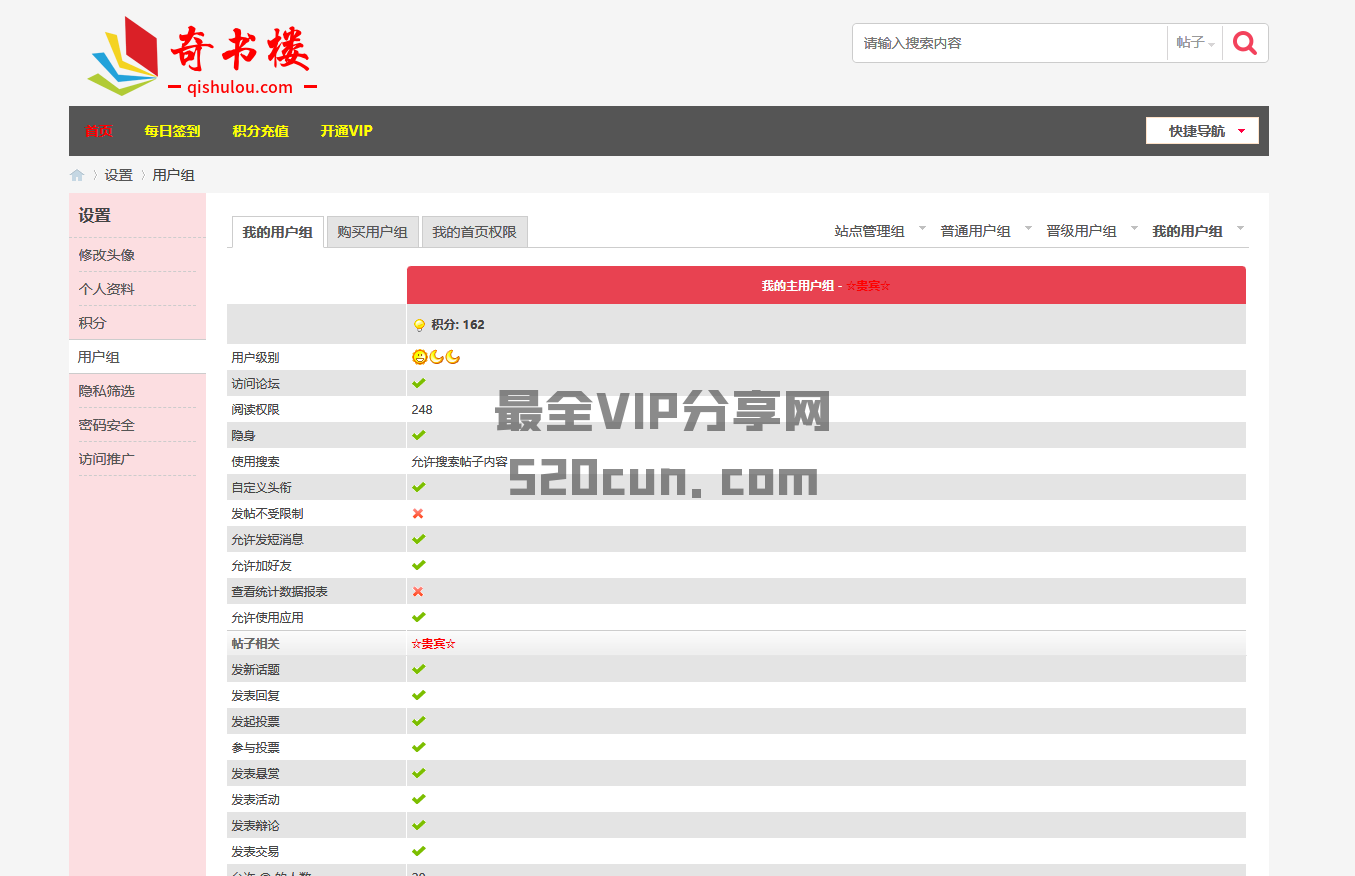Click the 允许搜索帖子内容 text
The width and height of the screenshot is (1355, 876).
coord(459,462)
